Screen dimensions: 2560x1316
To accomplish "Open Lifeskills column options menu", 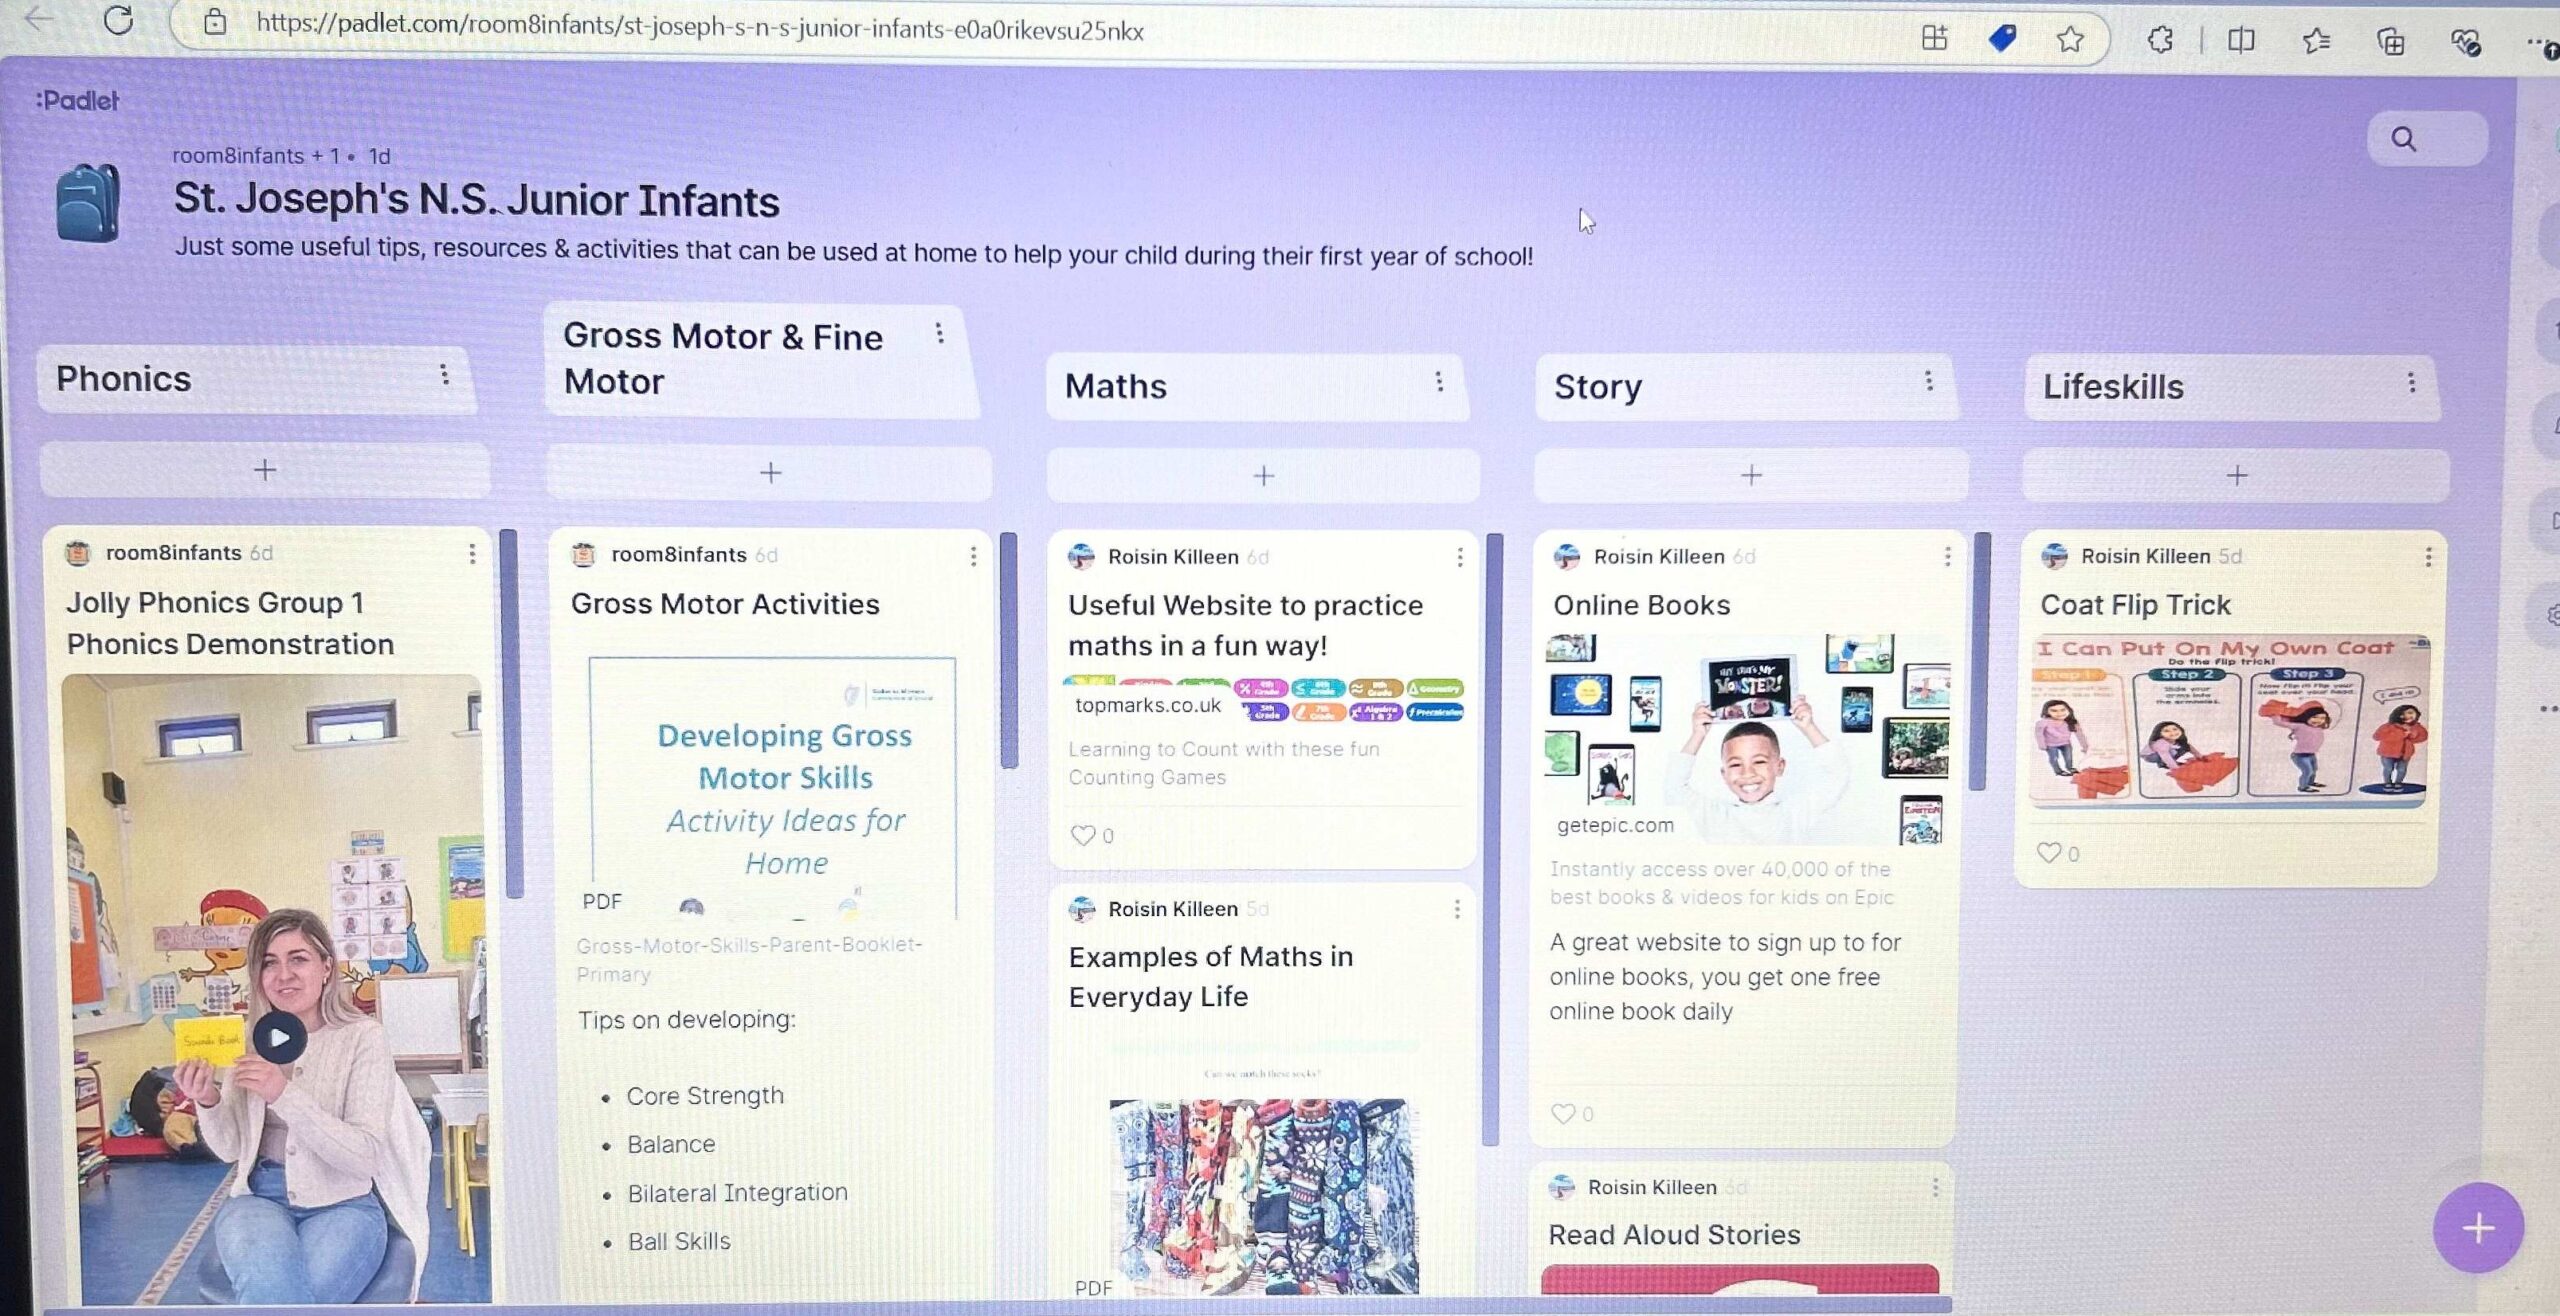I will coord(2411,383).
